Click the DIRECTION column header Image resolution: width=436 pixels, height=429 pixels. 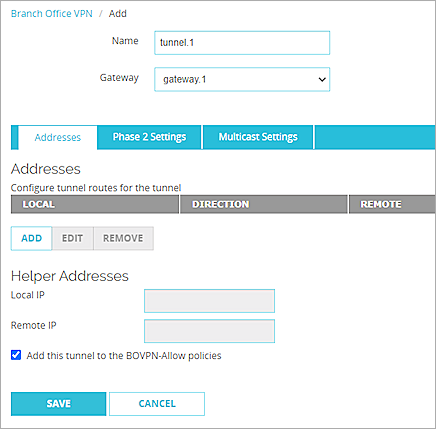coord(264,204)
